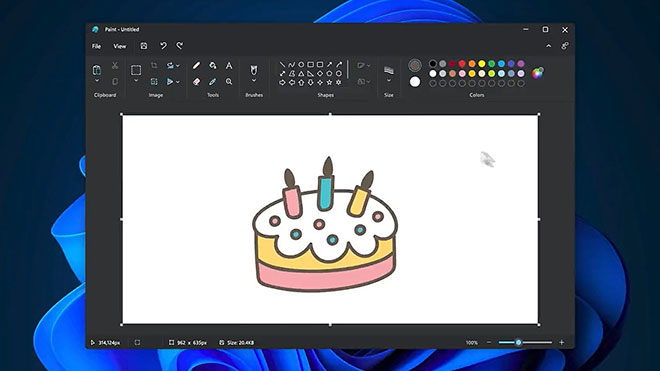This screenshot has height=371, width=660.
Task: Click the zoom in plus button
Action: pyautogui.click(x=562, y=342)
